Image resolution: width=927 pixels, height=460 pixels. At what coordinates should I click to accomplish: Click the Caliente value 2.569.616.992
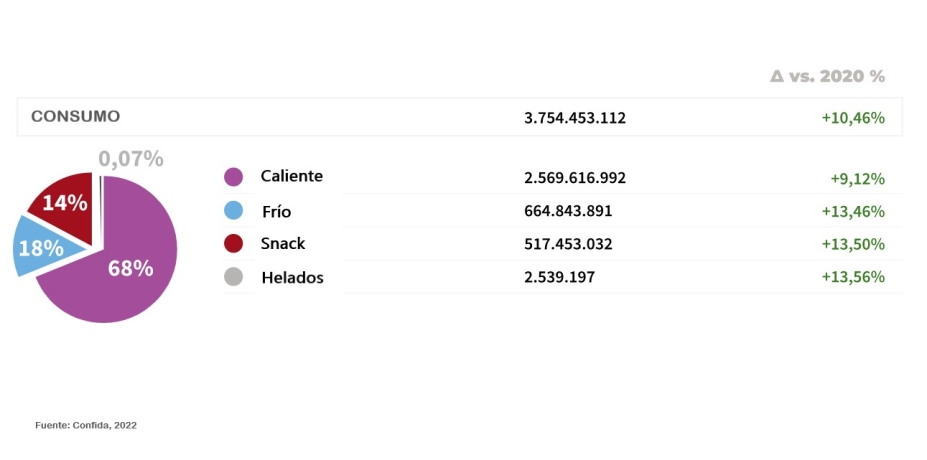click(x=575, y=178)
